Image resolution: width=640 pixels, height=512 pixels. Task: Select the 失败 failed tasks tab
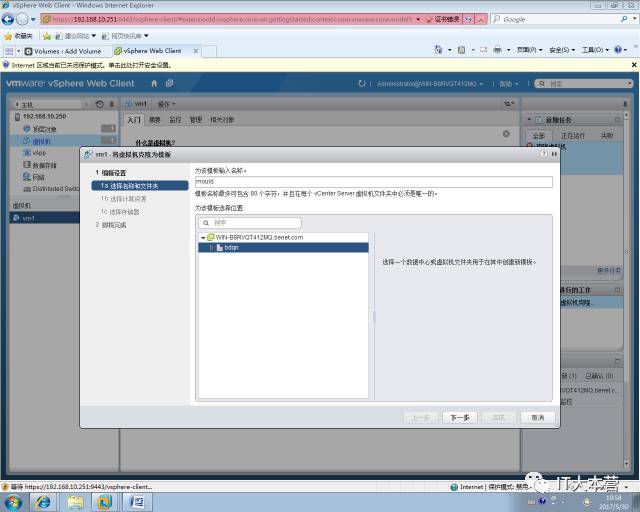(x=607, y=136)
